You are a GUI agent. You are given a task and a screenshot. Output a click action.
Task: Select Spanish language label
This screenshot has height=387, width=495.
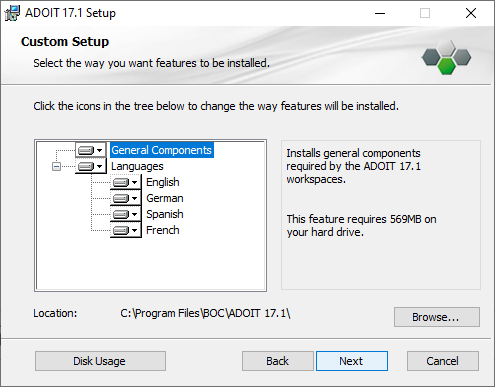[x=165, y=214]
